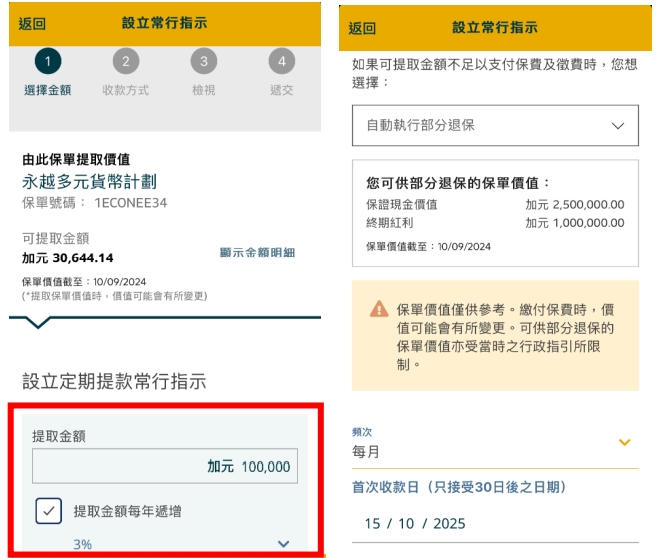The image size is (657, 558).
Task: Collapse the policy details notch arrow
Action: (x=38, y=322)
